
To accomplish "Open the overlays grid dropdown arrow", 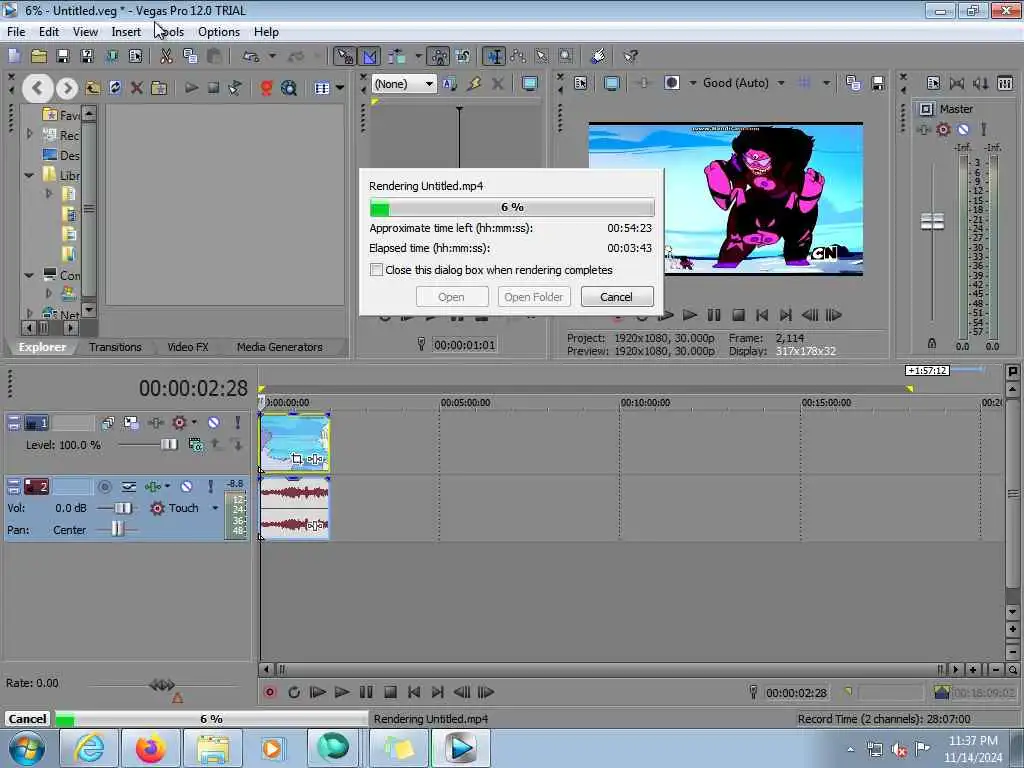I will click(826, 83).
